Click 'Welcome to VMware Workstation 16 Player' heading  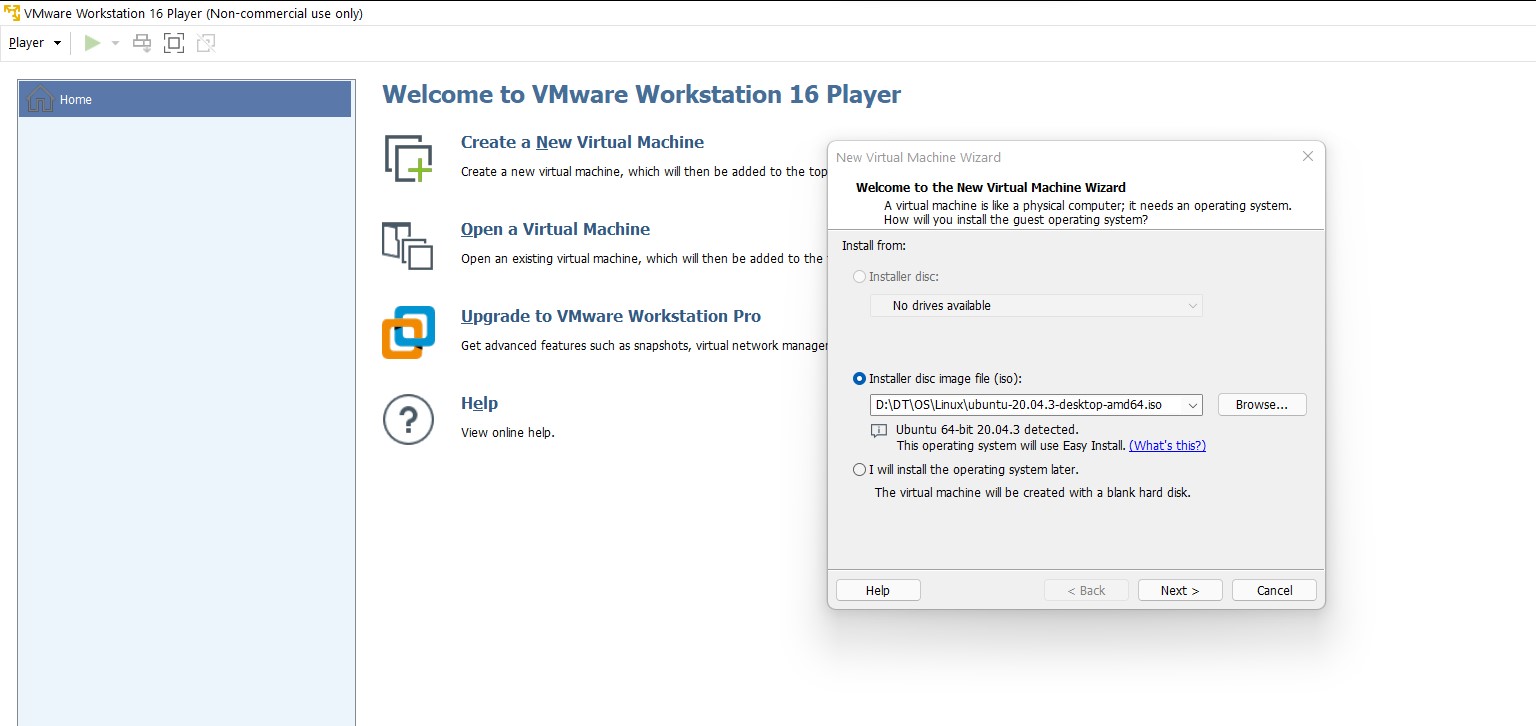point(642,95)
